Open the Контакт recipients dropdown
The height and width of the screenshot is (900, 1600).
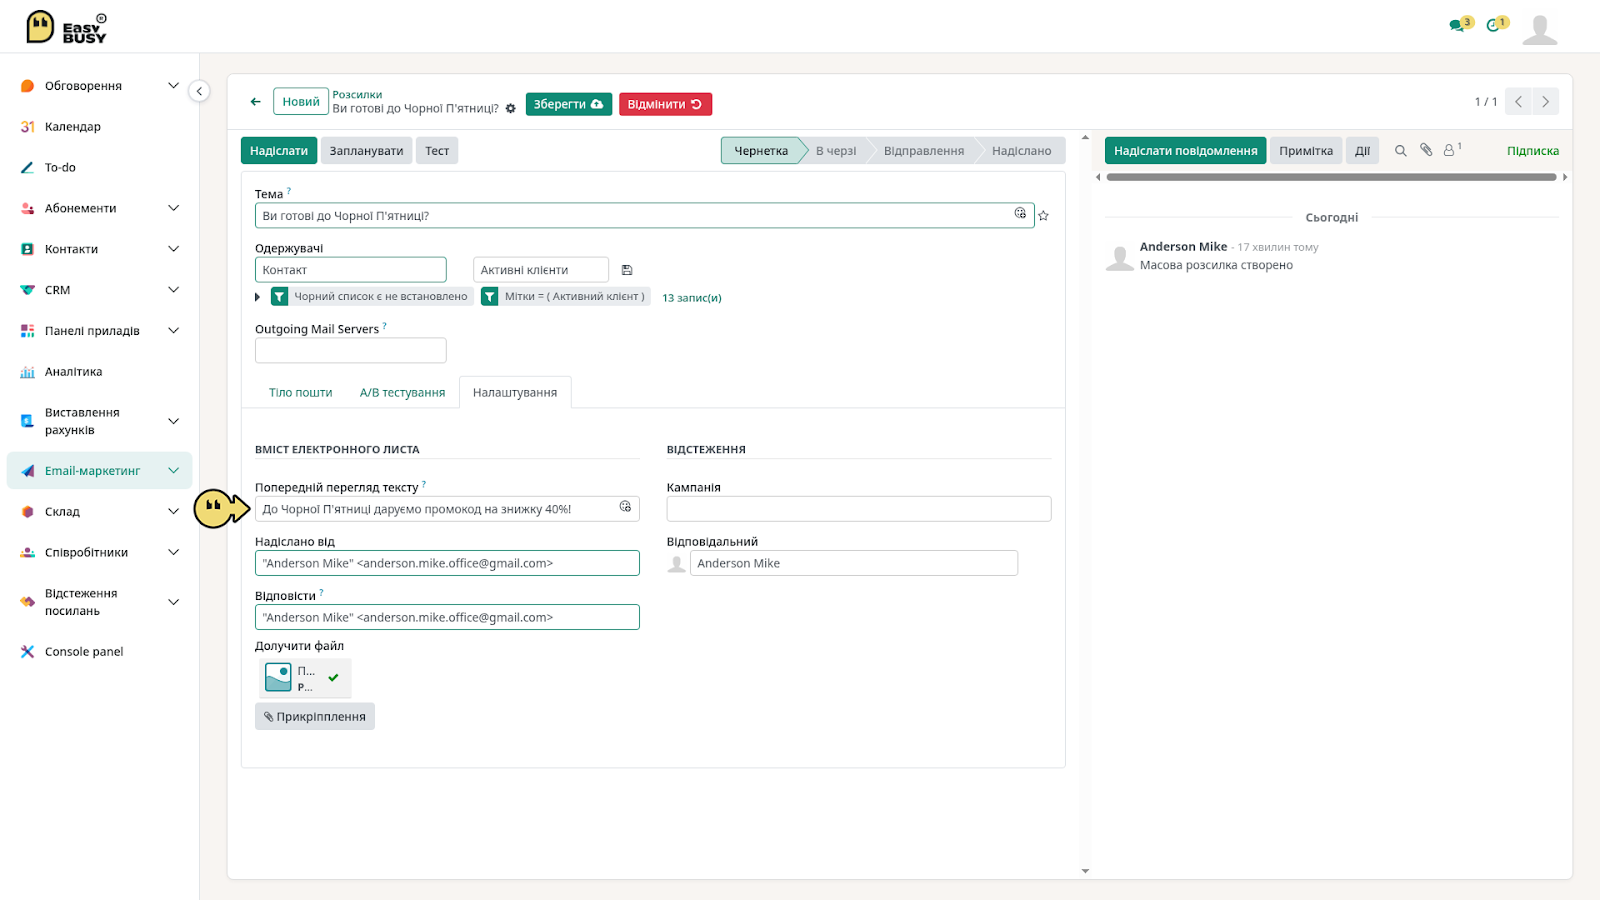pyautogui.click(x=351, y=270)
